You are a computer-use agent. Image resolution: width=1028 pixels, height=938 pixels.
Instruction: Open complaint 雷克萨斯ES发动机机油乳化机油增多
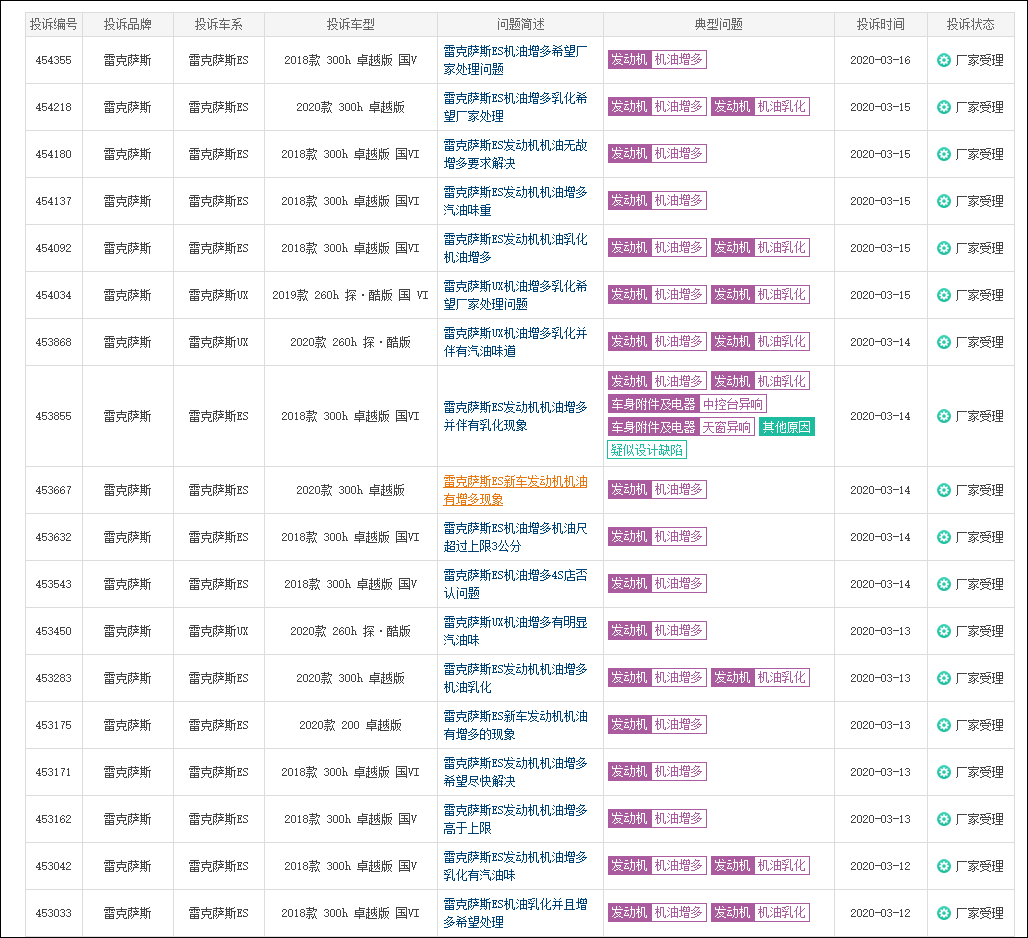(x=515, y=248)
